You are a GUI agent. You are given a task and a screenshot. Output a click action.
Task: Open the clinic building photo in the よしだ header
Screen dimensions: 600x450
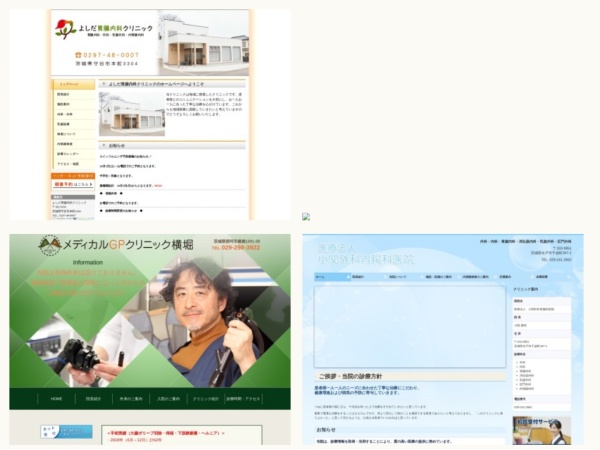point(204,44)
